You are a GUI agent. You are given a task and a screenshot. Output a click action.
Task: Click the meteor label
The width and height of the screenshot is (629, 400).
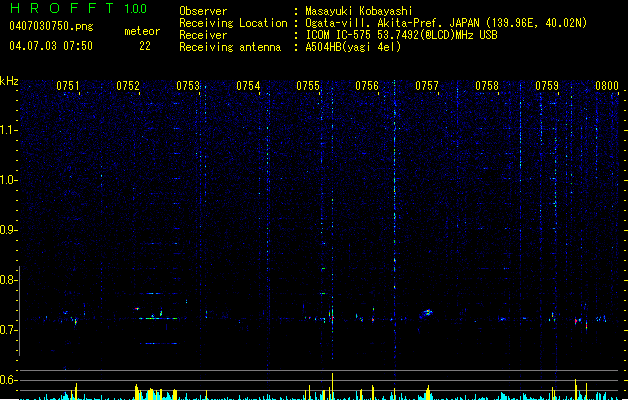[142, 31]
